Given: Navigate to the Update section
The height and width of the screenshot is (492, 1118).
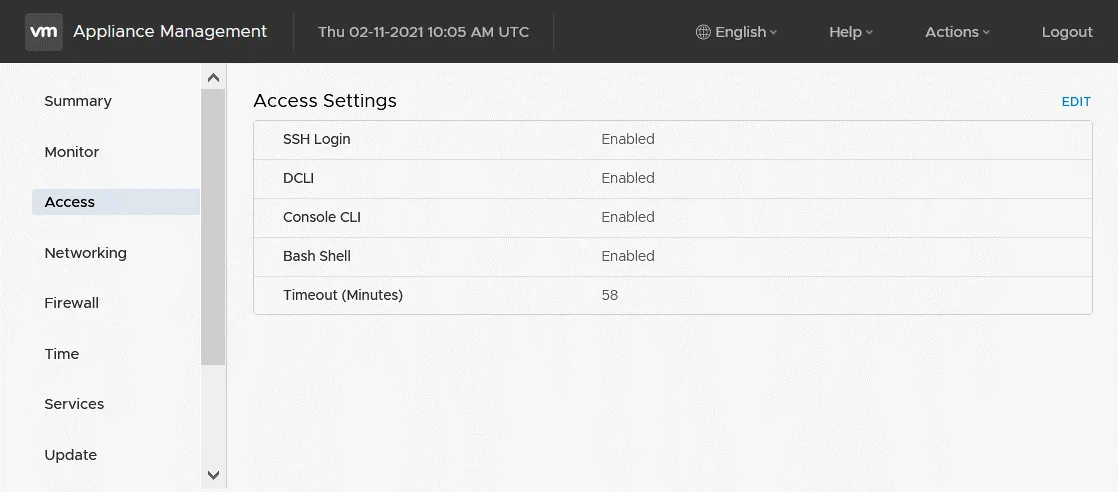Looking at the screenshot, I should click(70, 455).
